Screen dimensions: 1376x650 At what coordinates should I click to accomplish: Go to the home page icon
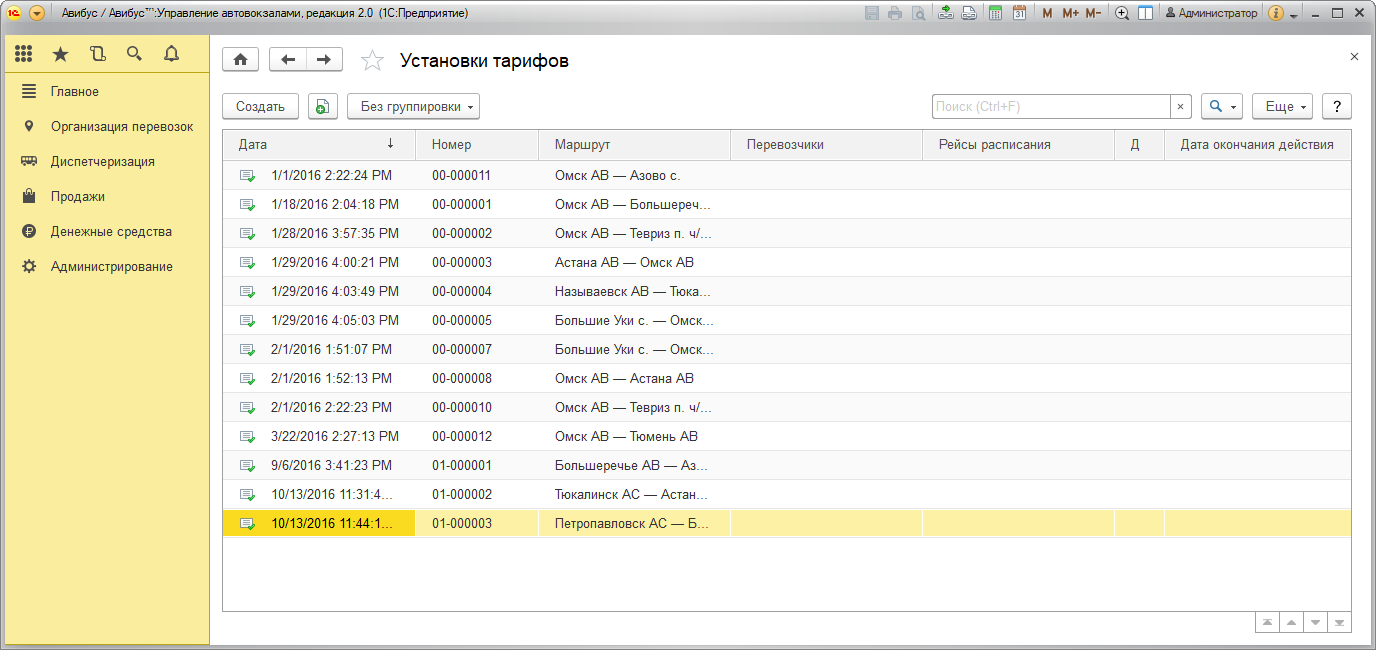pos(240,60)
